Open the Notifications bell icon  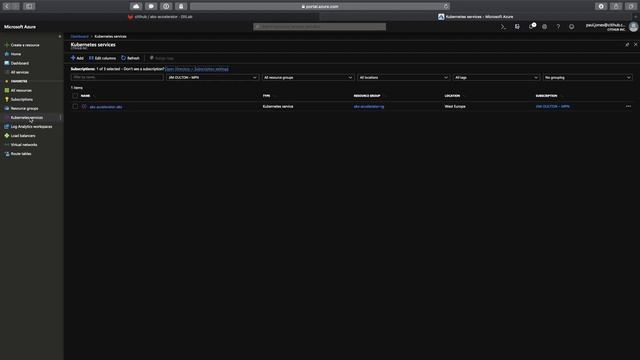(531, 27)
